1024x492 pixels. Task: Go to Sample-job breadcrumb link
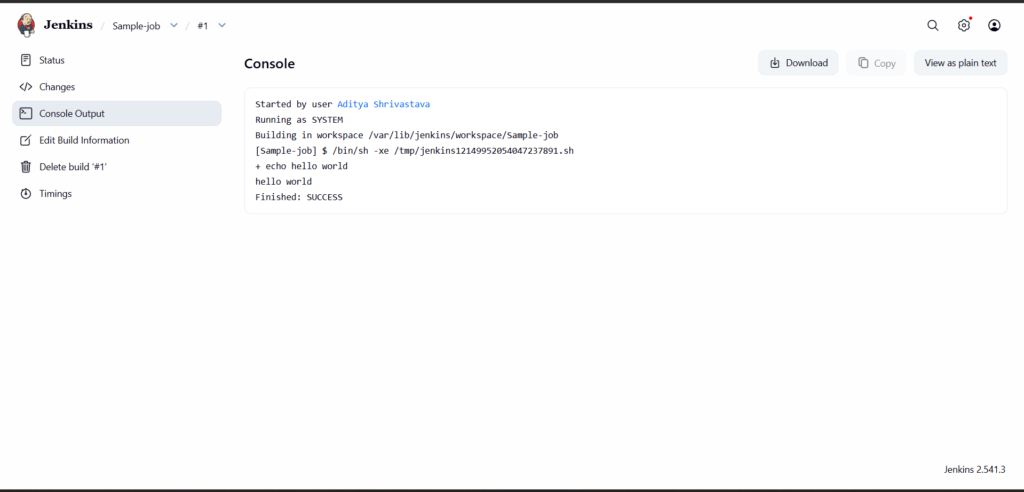click(136, 25)
